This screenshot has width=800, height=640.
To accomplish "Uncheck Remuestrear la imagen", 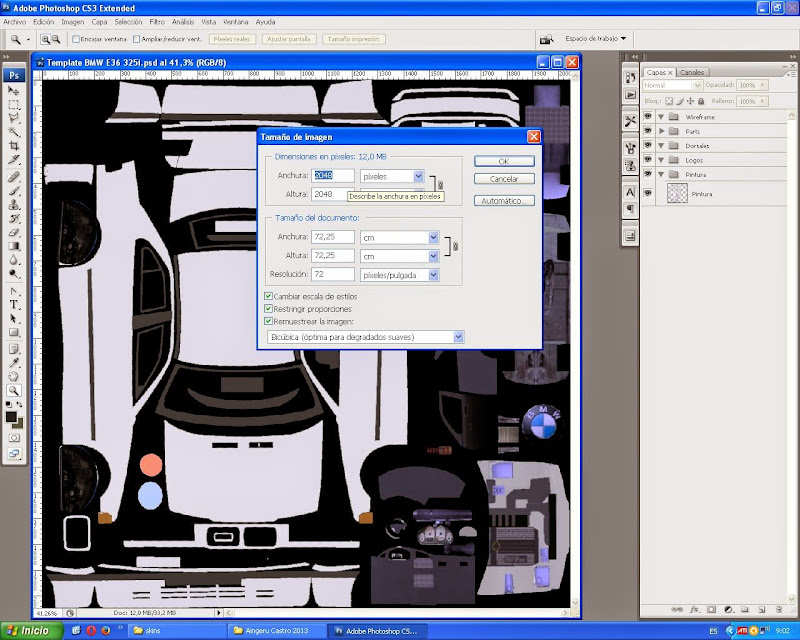I will tap(268, 322).
